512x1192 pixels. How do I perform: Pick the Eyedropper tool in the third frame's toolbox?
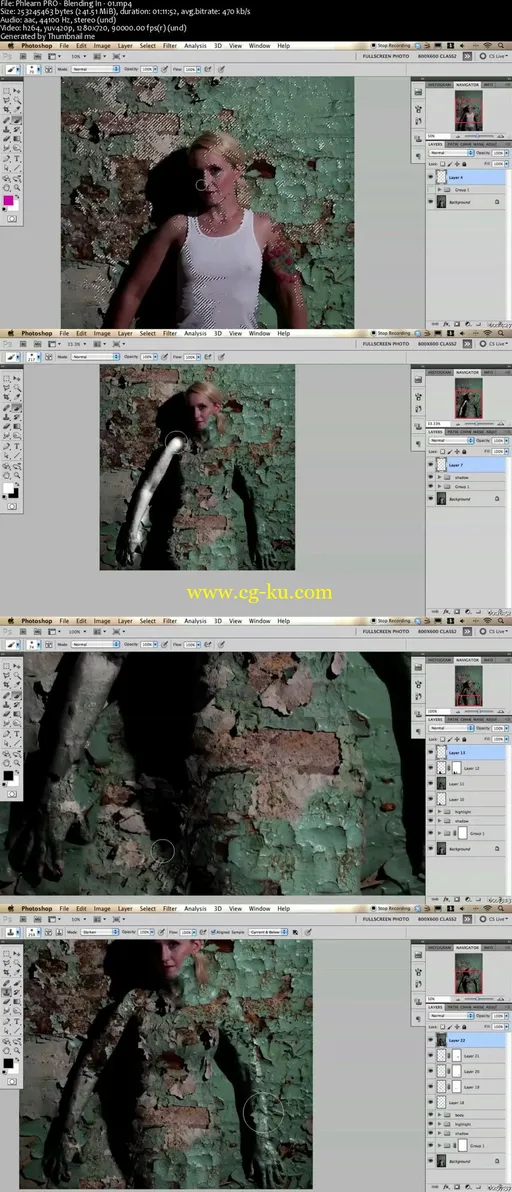tap(17, 684)
